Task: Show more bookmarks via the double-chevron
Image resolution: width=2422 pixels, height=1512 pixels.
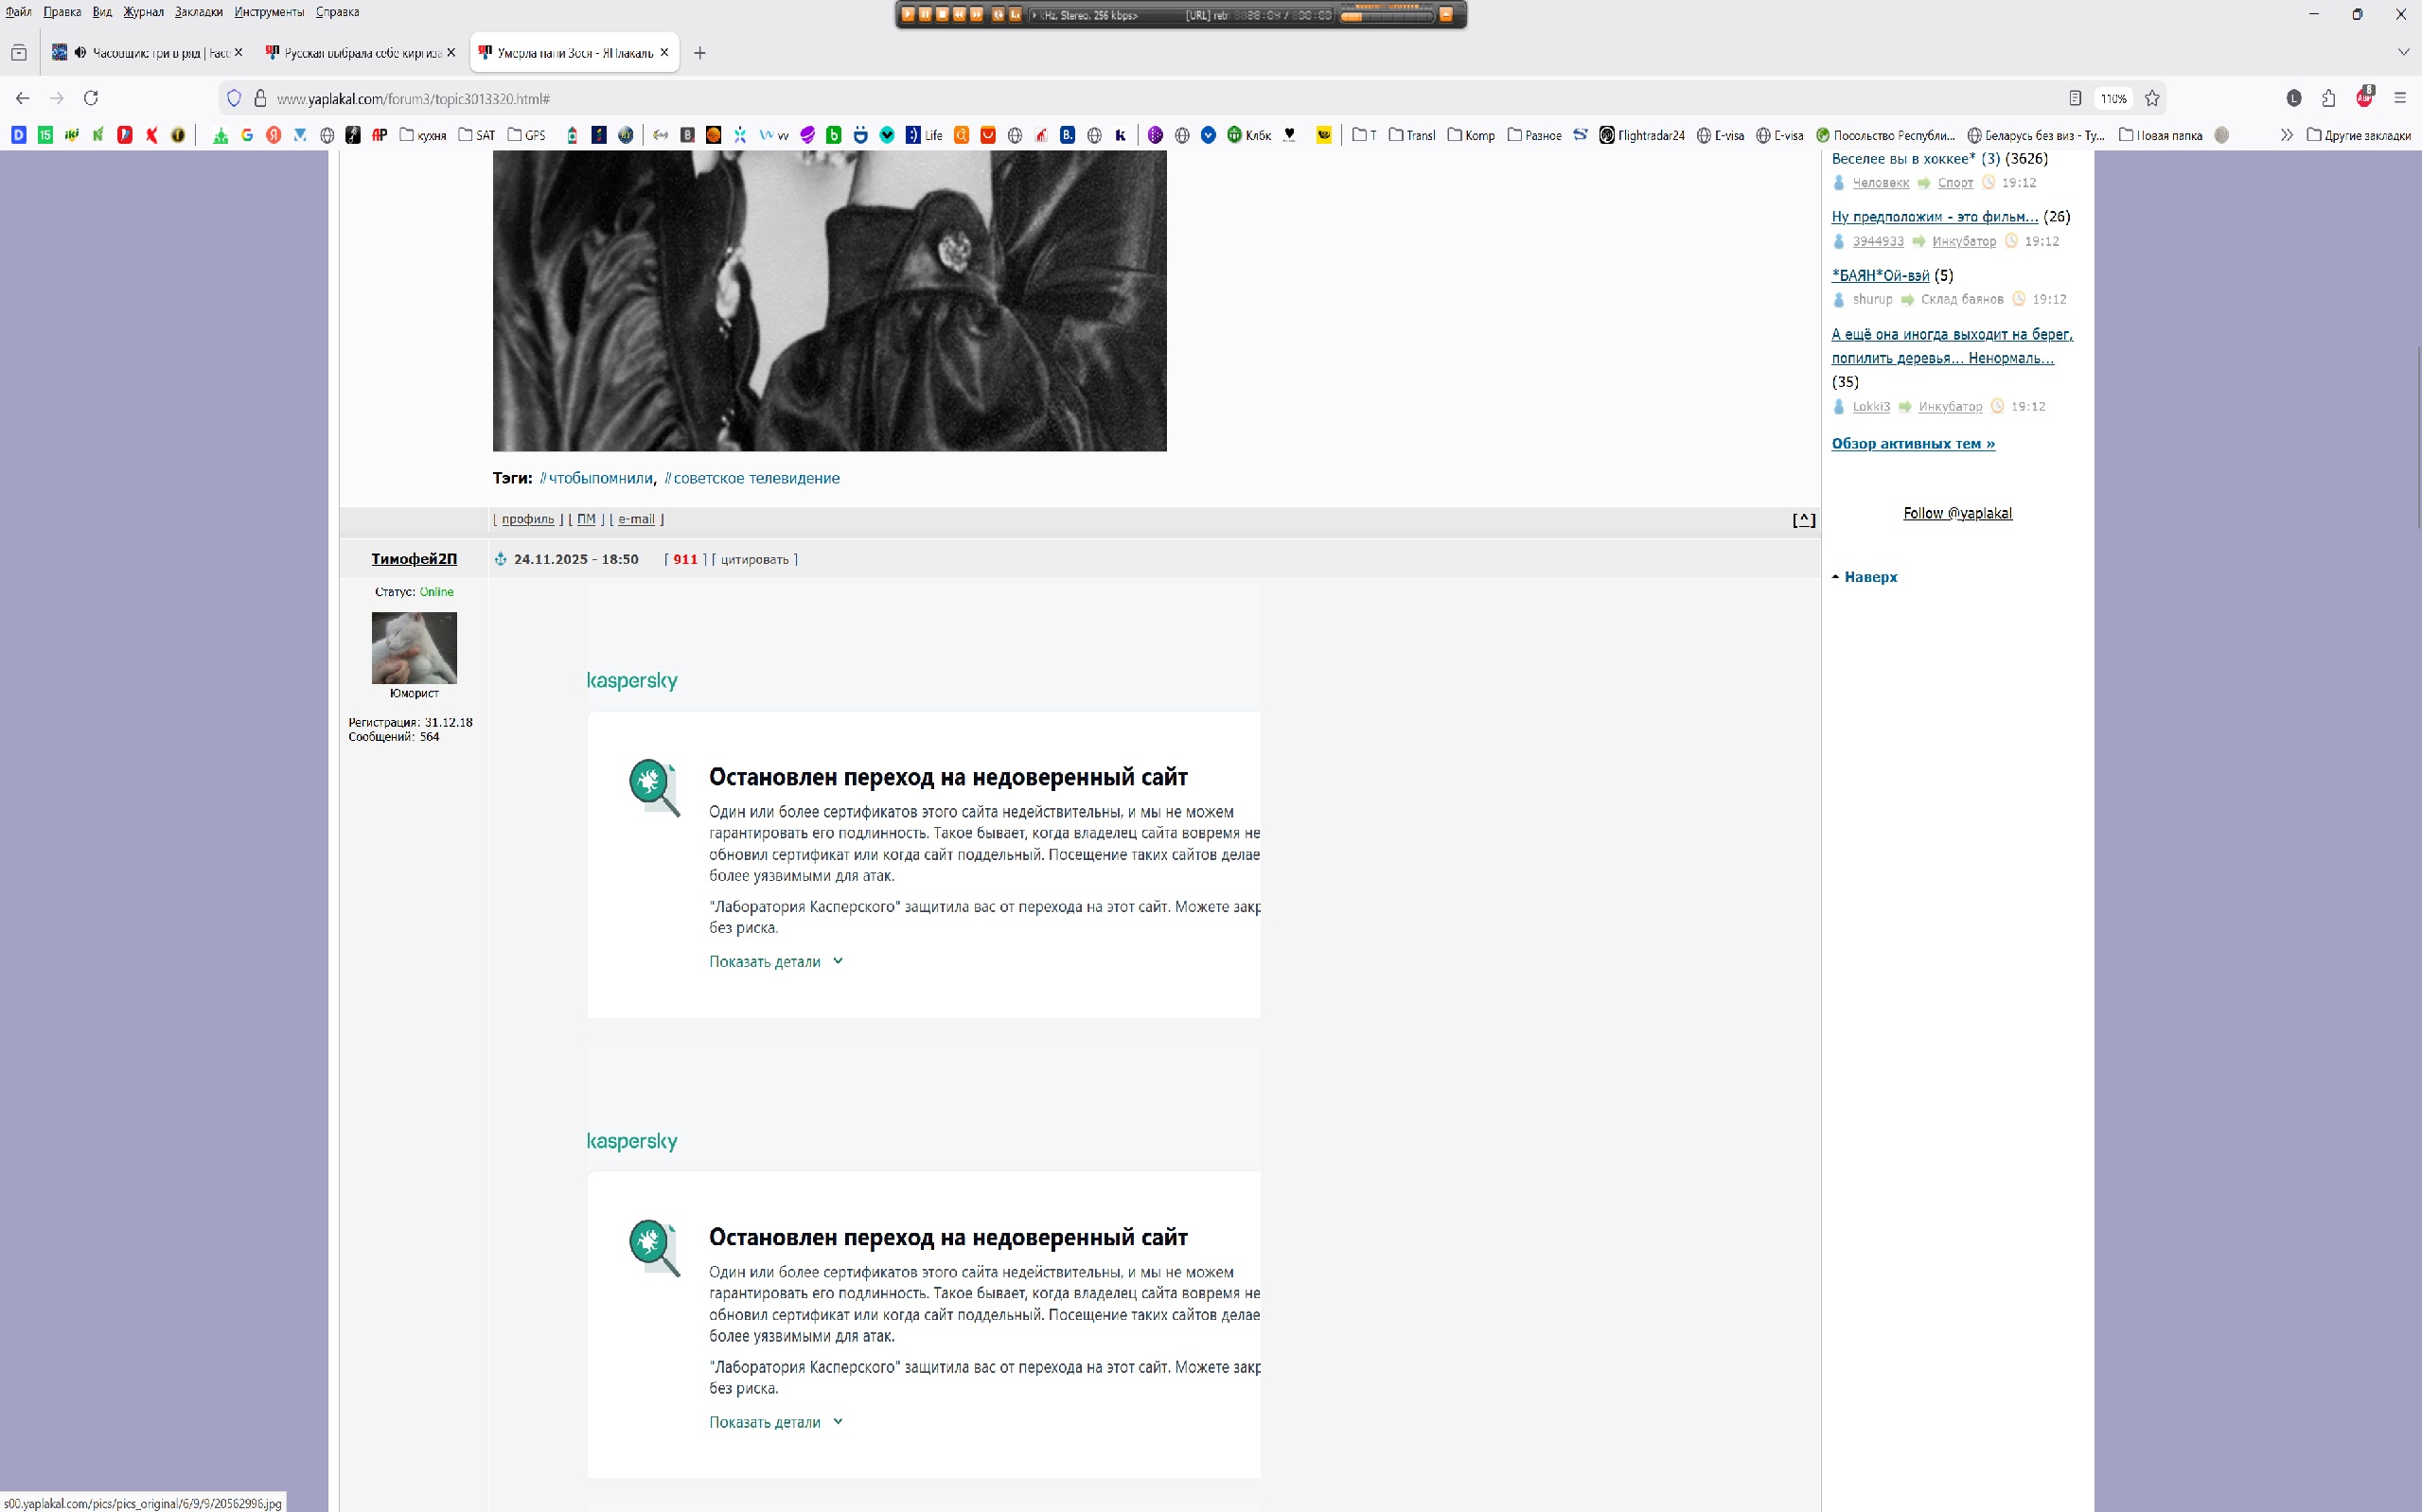Action: [2286, 135]
